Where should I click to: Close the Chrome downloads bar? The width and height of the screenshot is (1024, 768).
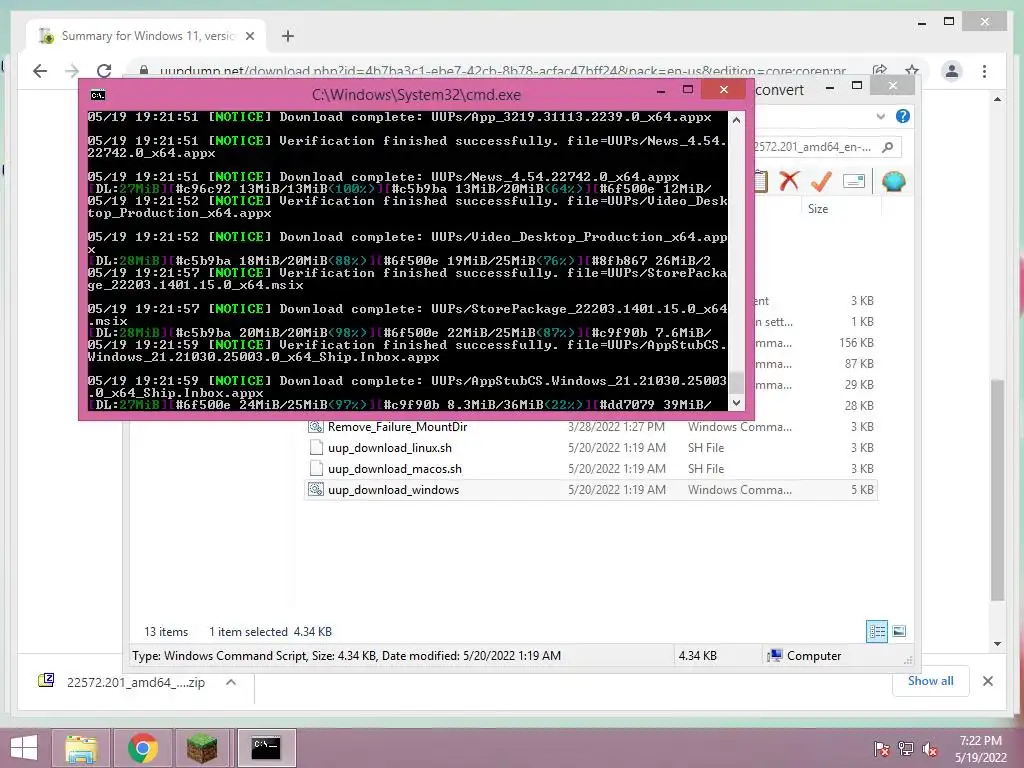(x=987, y=681)
